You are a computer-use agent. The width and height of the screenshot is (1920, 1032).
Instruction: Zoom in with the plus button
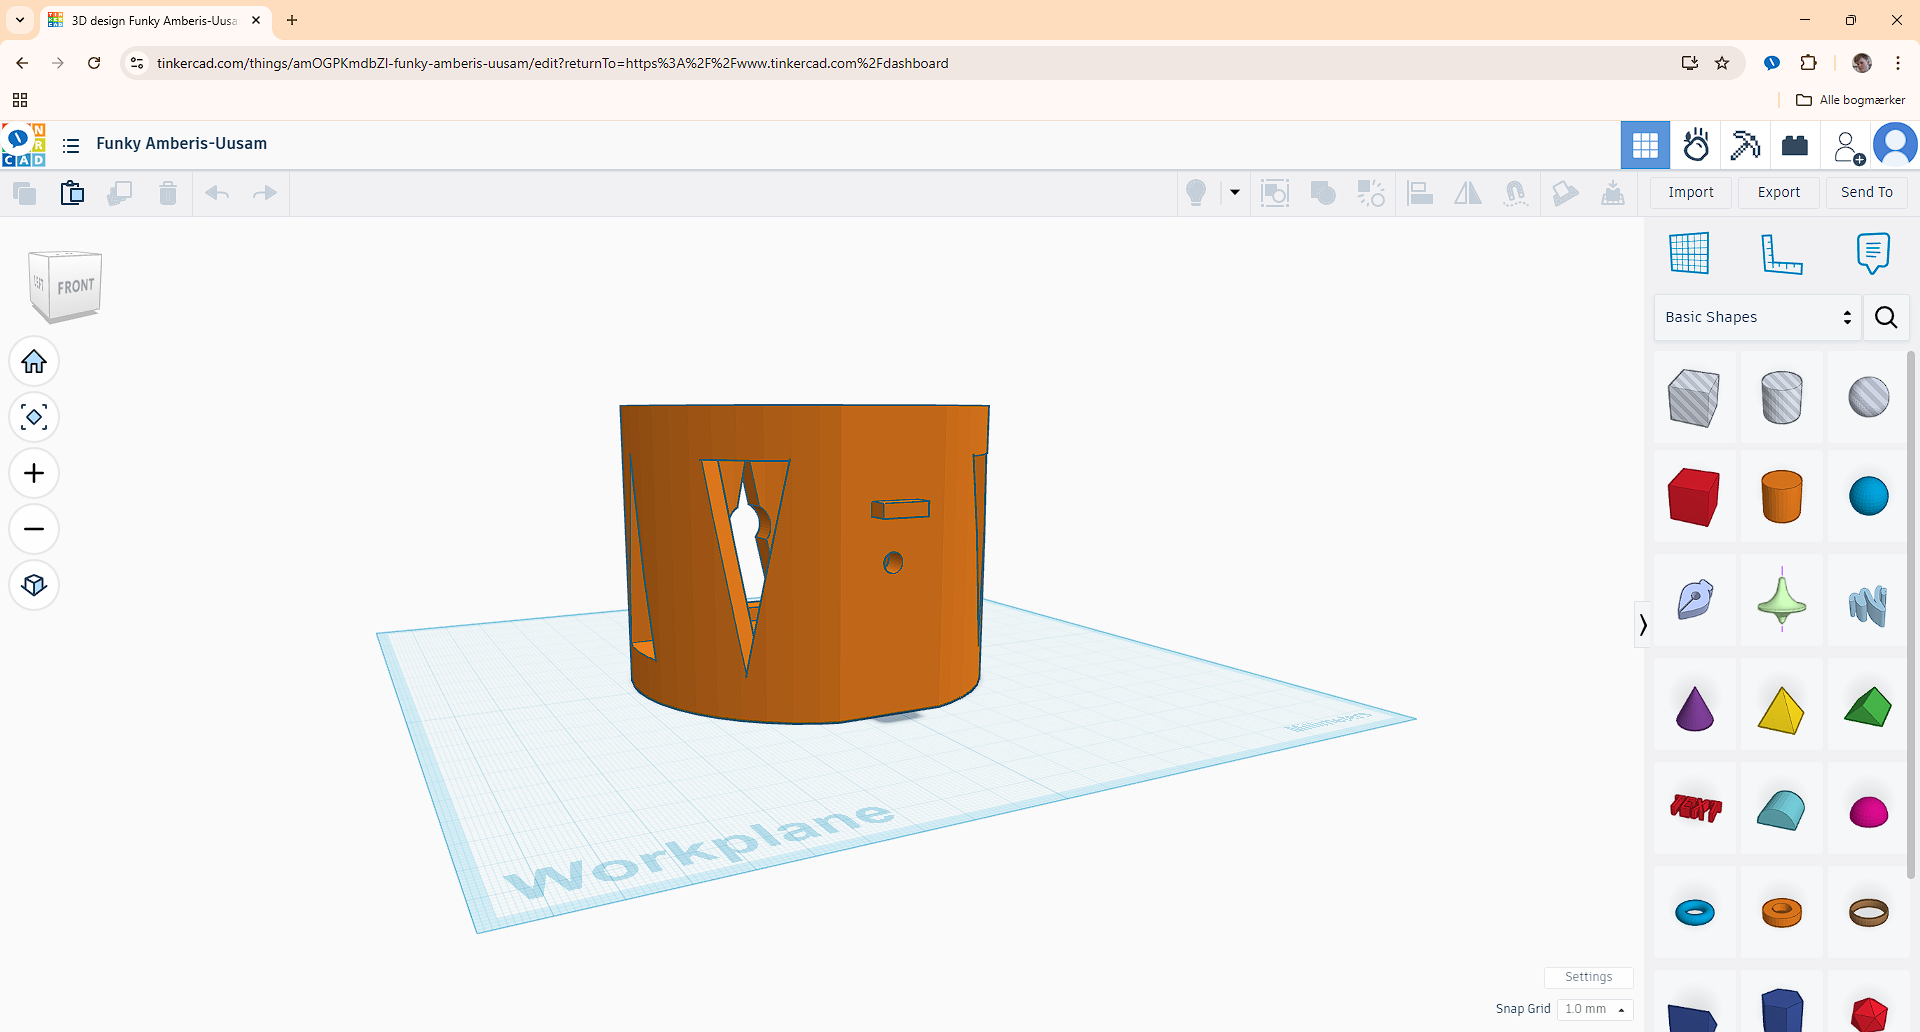[x=34, y=473]
